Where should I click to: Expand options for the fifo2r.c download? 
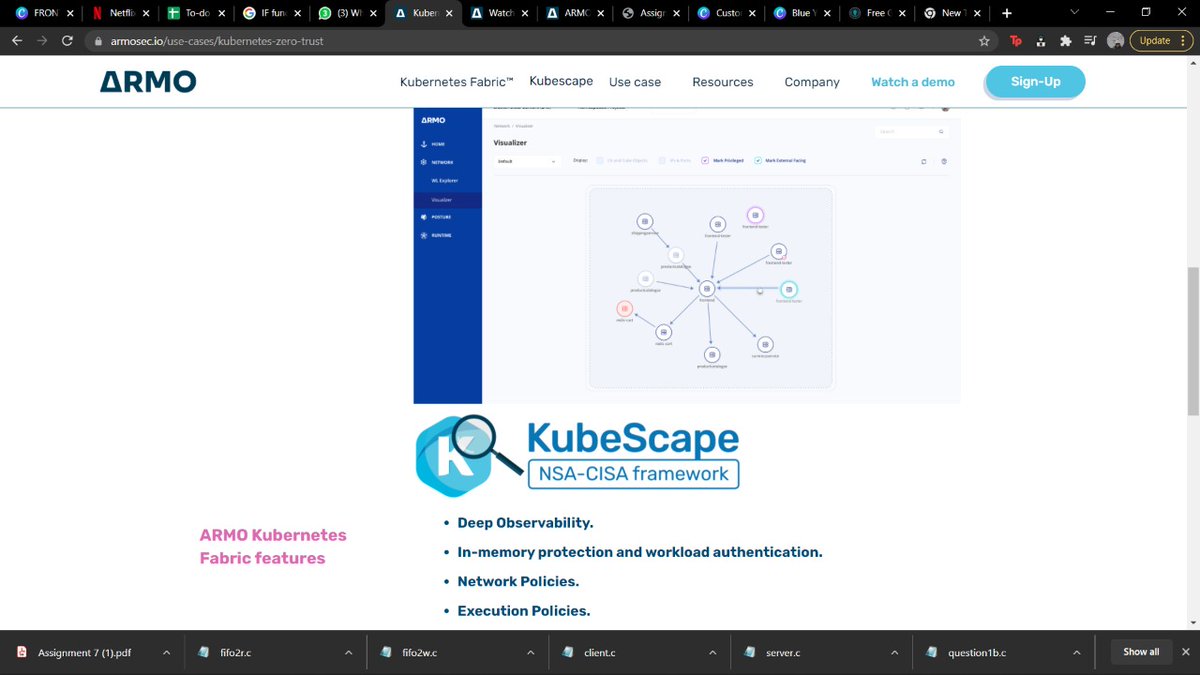[x=348, y=652]
